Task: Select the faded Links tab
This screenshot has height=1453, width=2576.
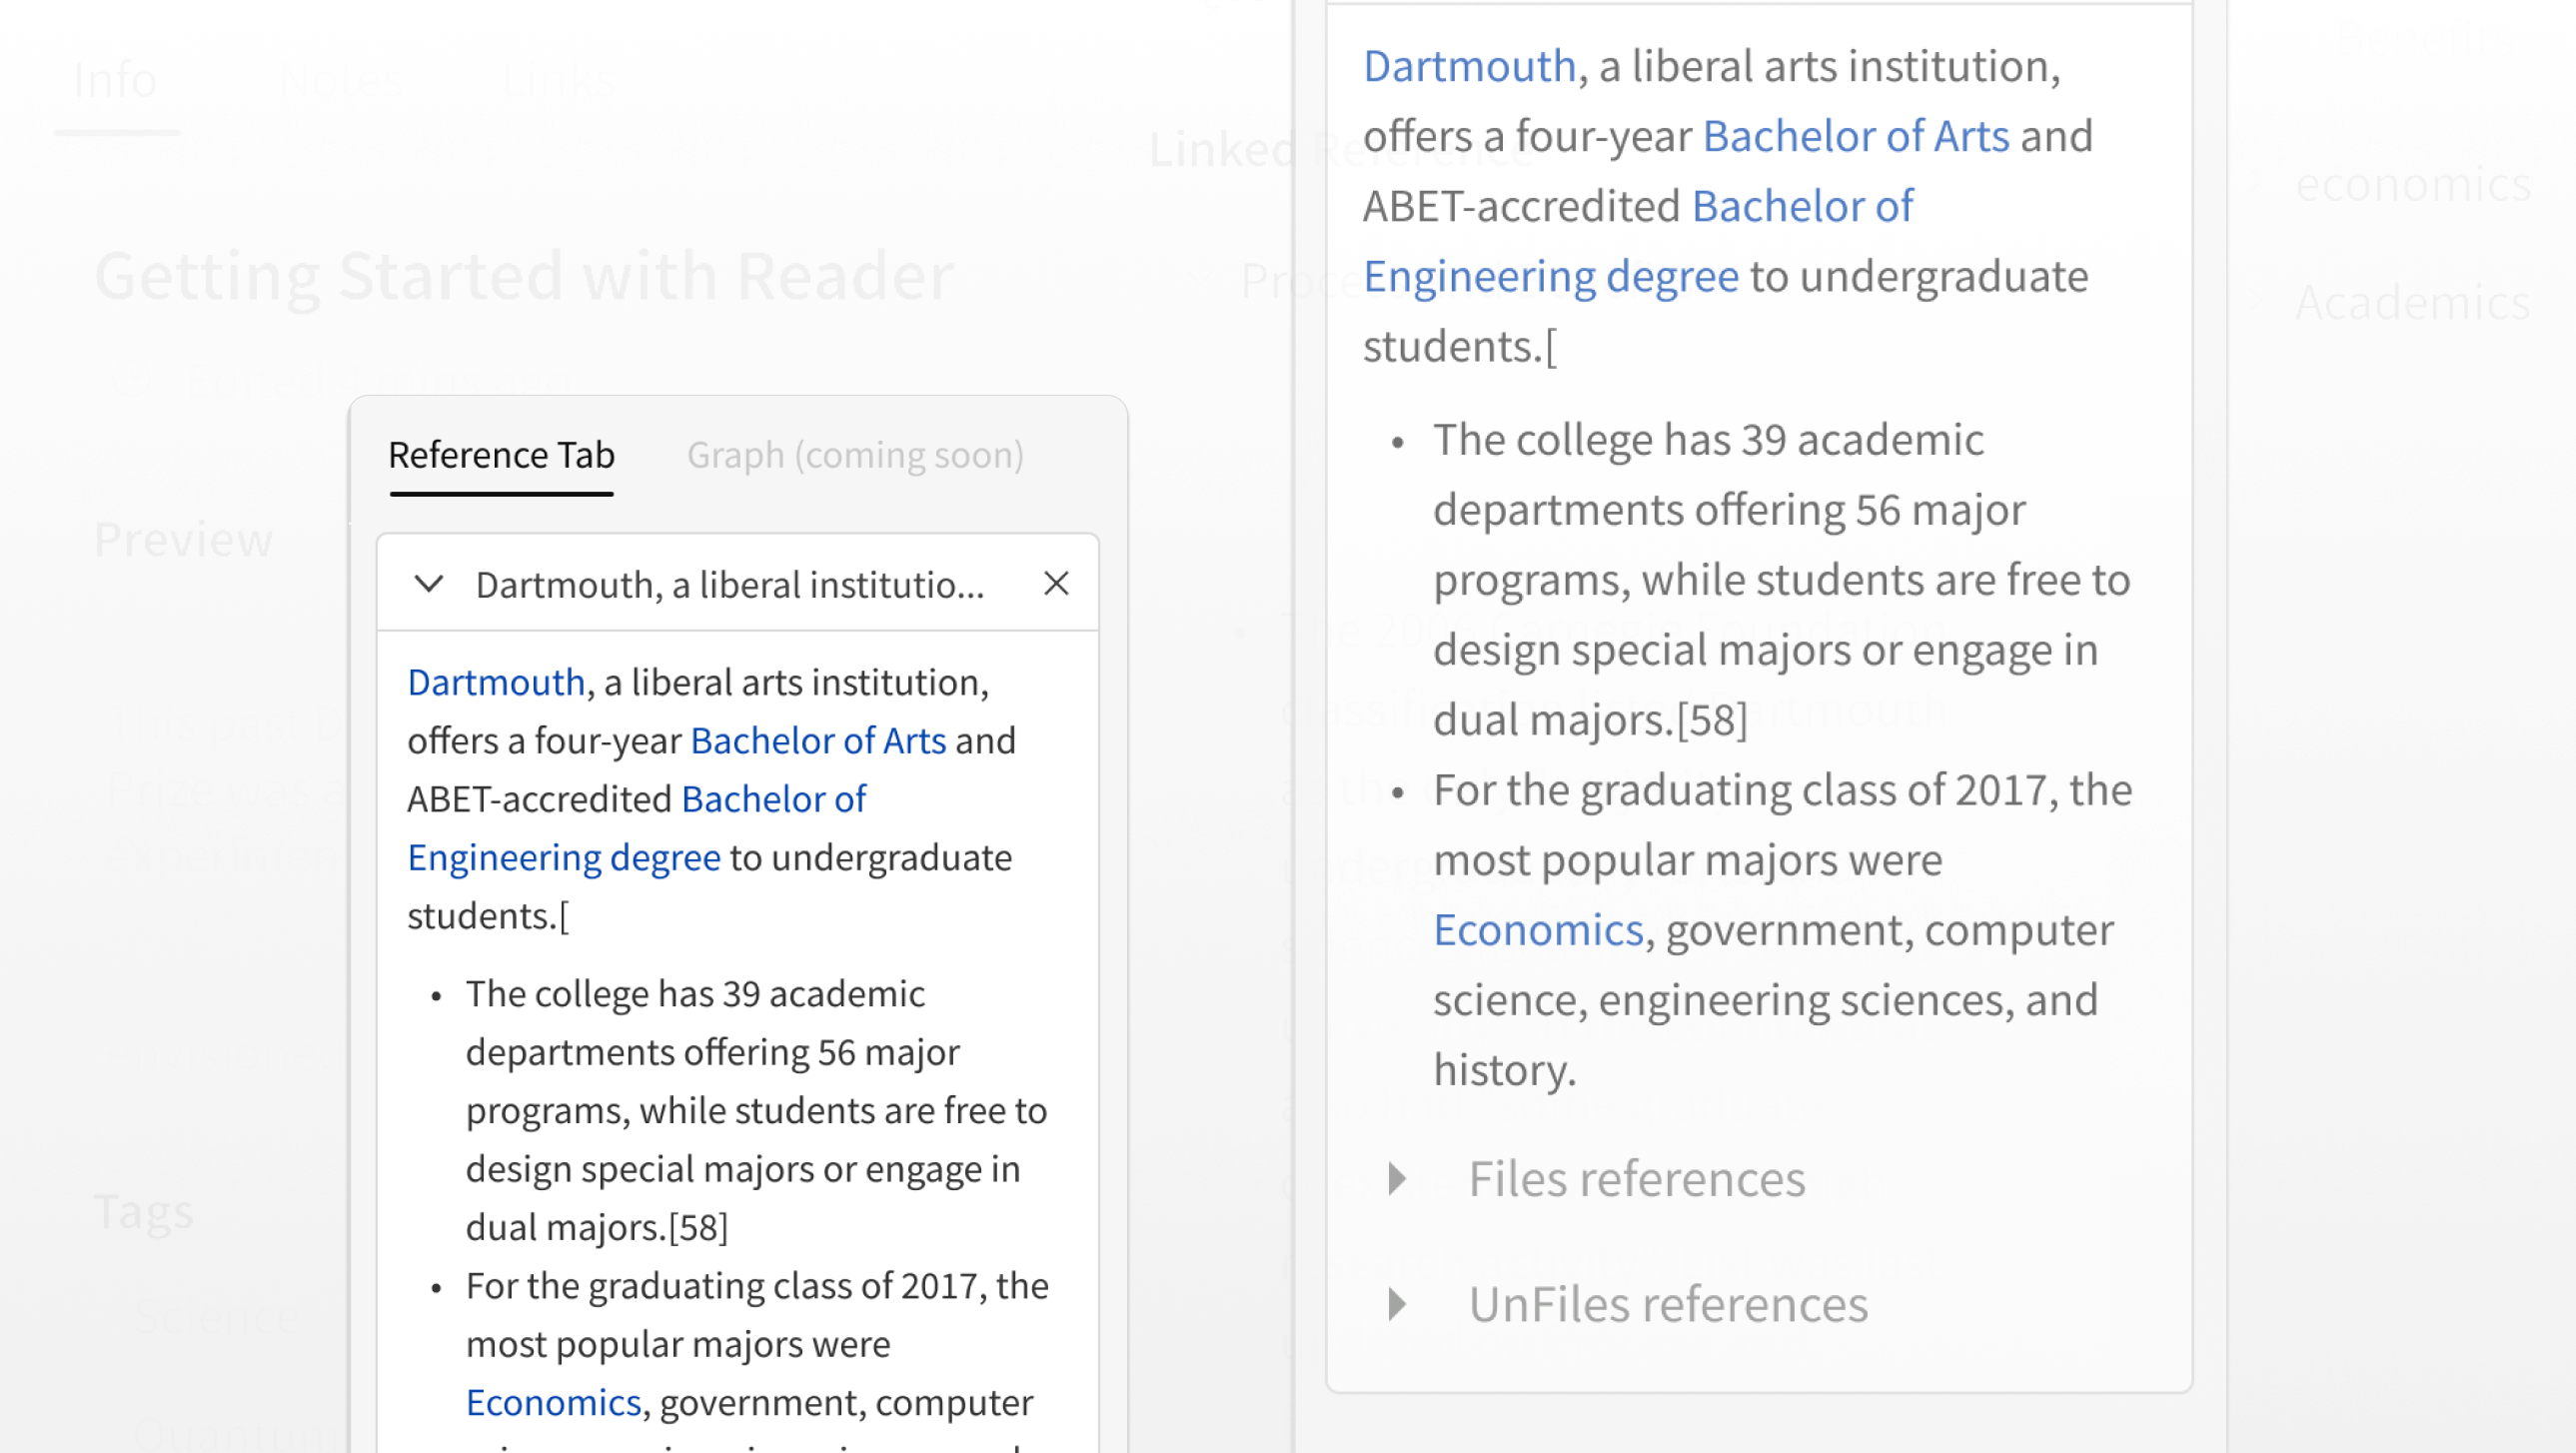Action: 558,80
